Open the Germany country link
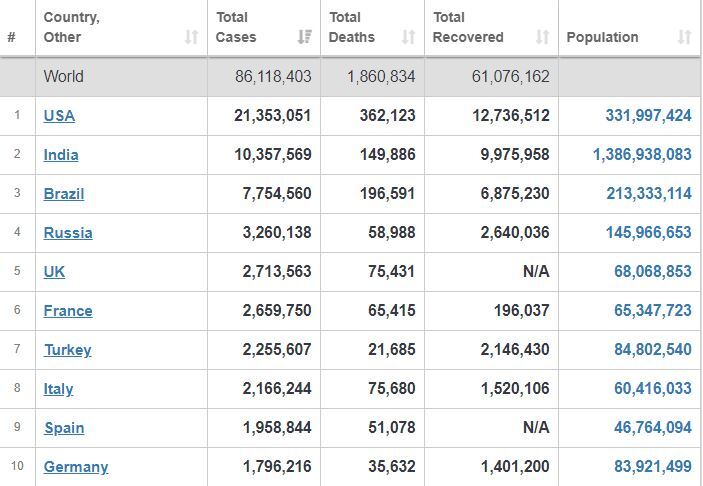This screenshot has width=703, height=486. [x=76, y=467]
